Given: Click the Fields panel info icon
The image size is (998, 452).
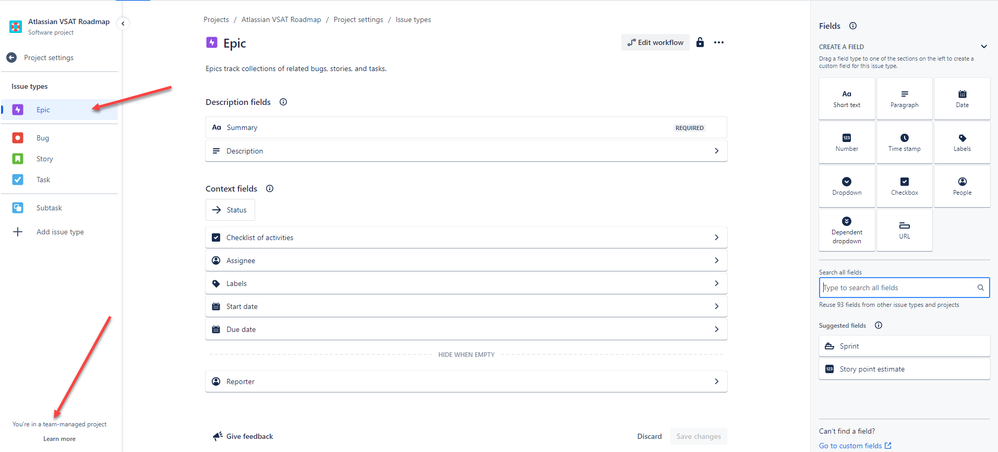Looking at the screenshot, I should point(853,26).
